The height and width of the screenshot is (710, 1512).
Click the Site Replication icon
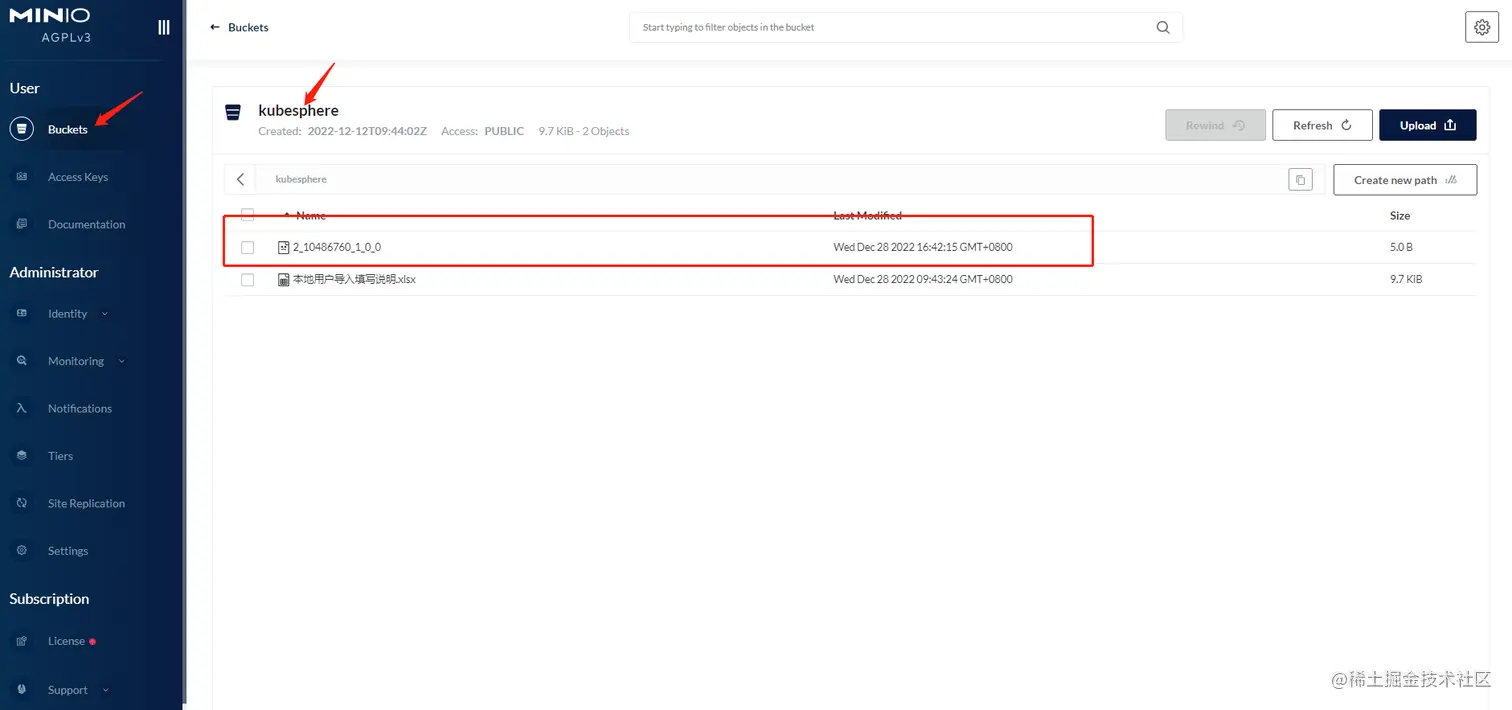coord(21,503)
